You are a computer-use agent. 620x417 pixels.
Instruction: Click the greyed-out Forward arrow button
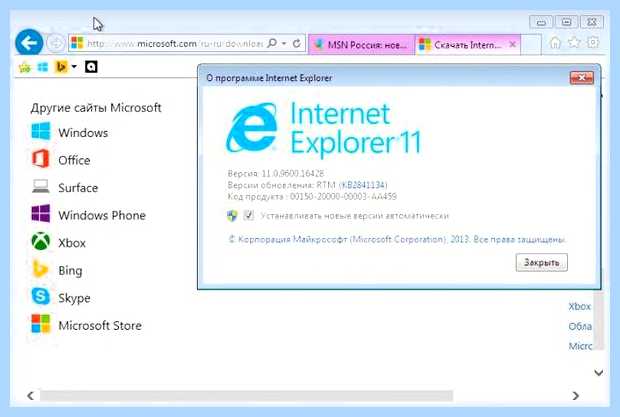pyautogui.click(x=55, y=43)
